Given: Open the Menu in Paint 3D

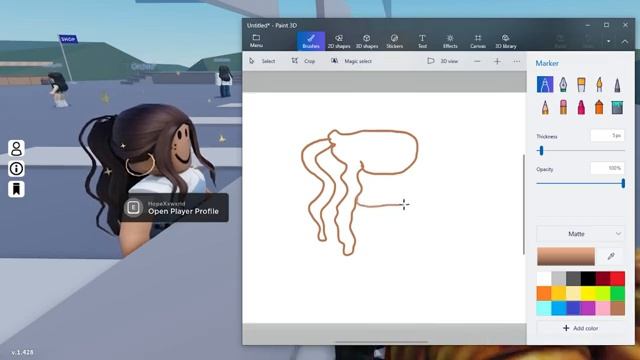Looking at the screenshot, I should click(x=256, y=41).
